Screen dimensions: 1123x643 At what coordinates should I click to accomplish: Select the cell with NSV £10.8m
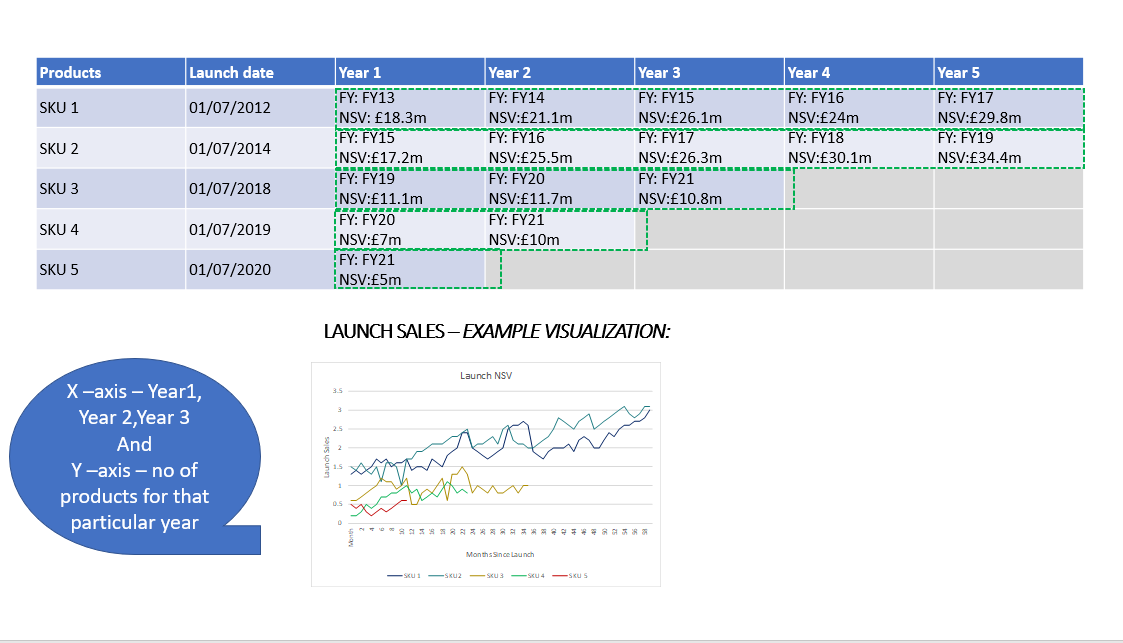709,188
